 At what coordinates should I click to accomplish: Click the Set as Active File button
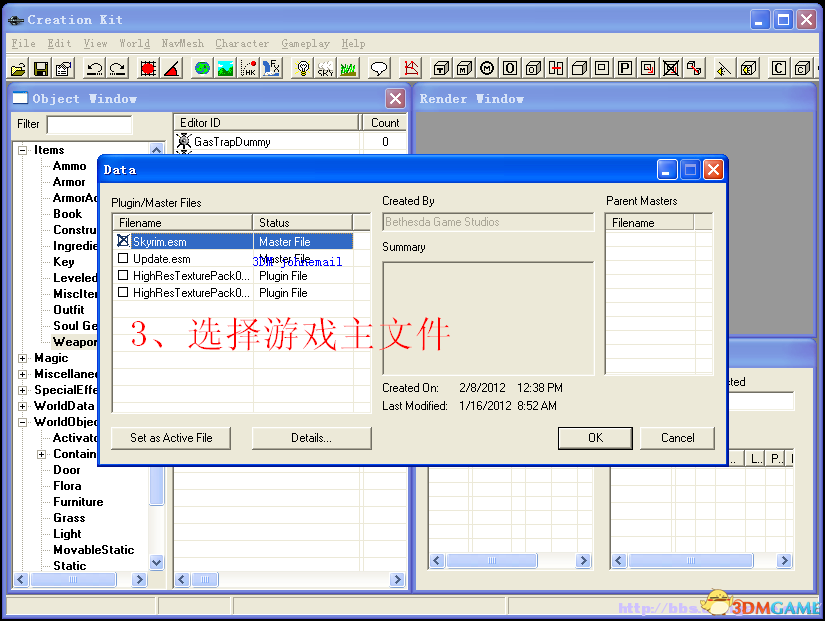click(x=171, y=438)
